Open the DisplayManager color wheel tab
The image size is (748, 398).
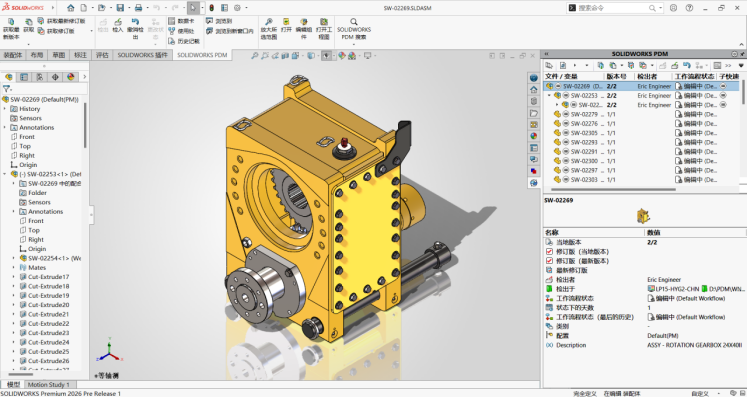71,77
